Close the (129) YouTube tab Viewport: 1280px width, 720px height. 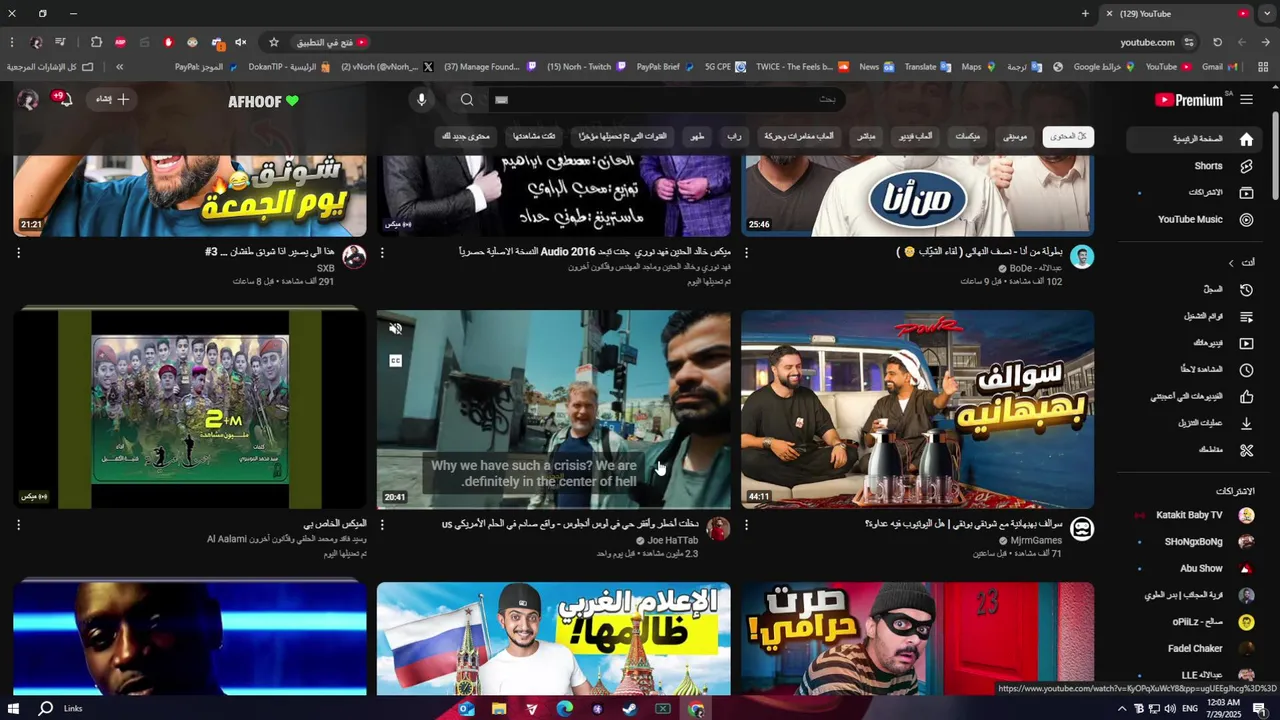[x=1109, y=14]
